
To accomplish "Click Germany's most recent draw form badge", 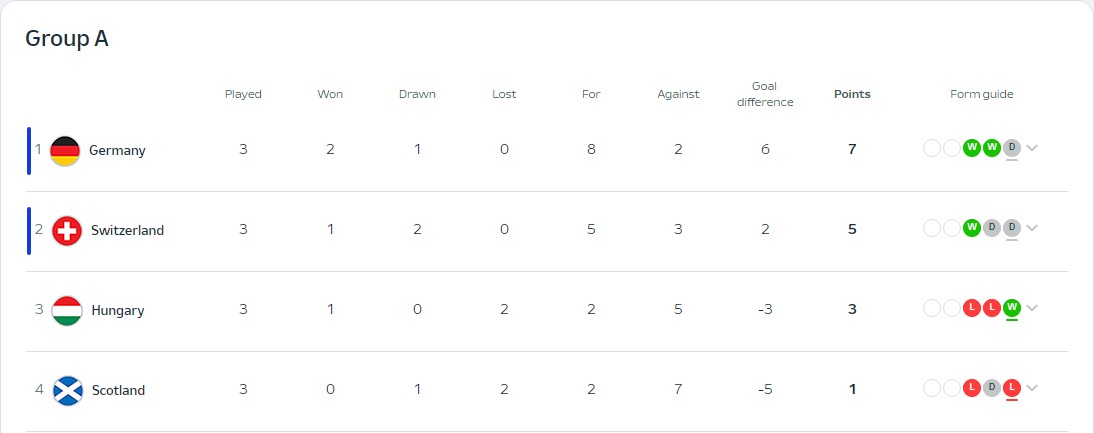I will click(1011, 148).
